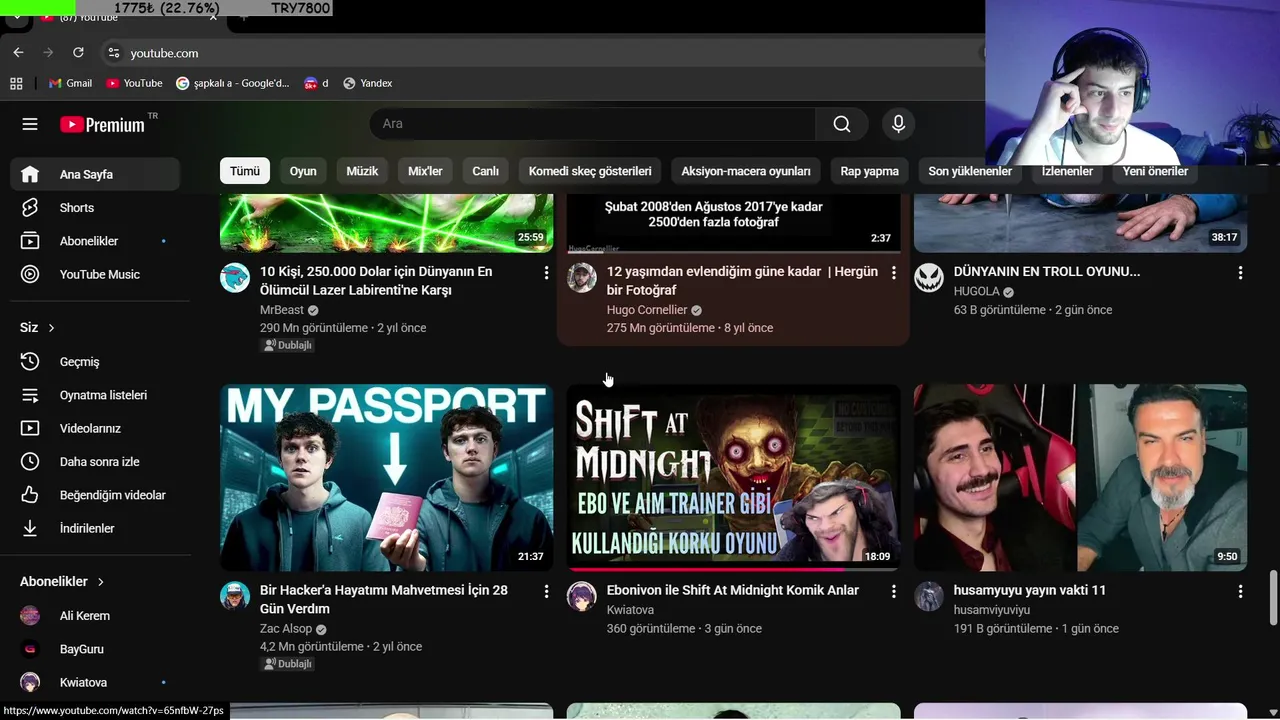
Task: Open more options for DÜNYANIN EN TROLL OYUNU
Action: point(1240,272)
